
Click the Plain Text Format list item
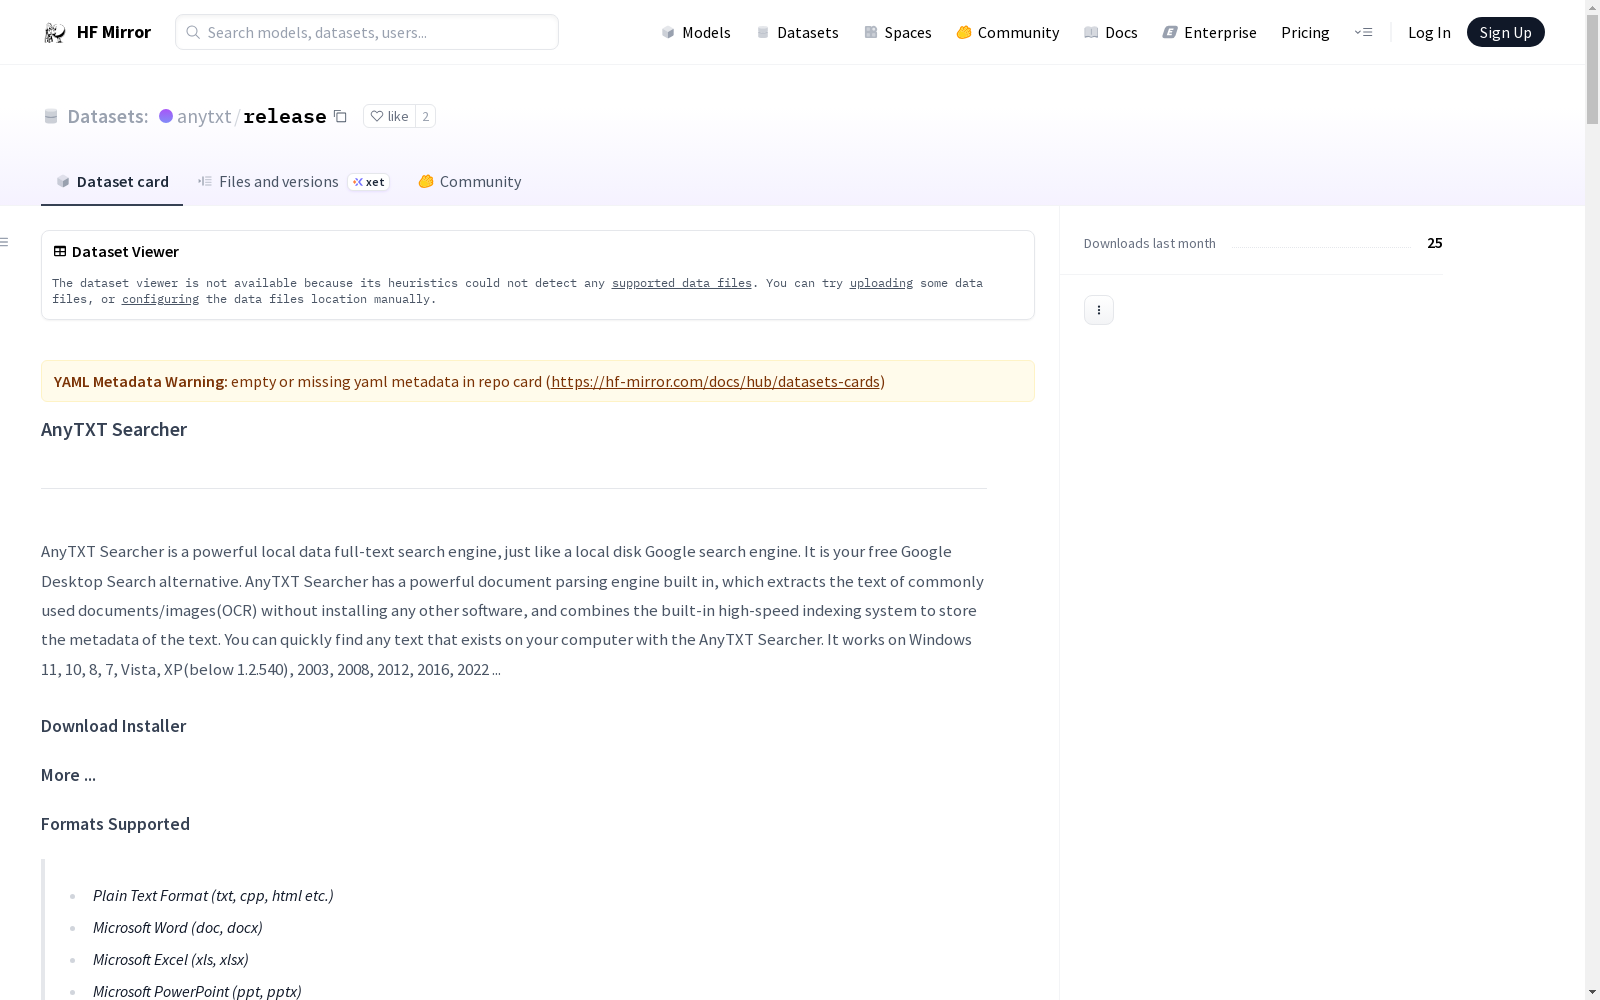pyautogui.click(x=213, y=895)
